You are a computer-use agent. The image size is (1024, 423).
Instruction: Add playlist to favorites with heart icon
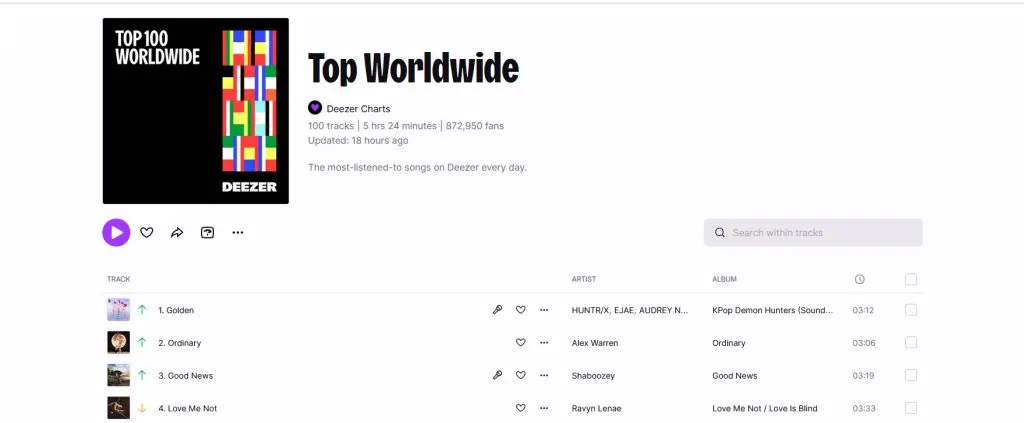[147, 232]
